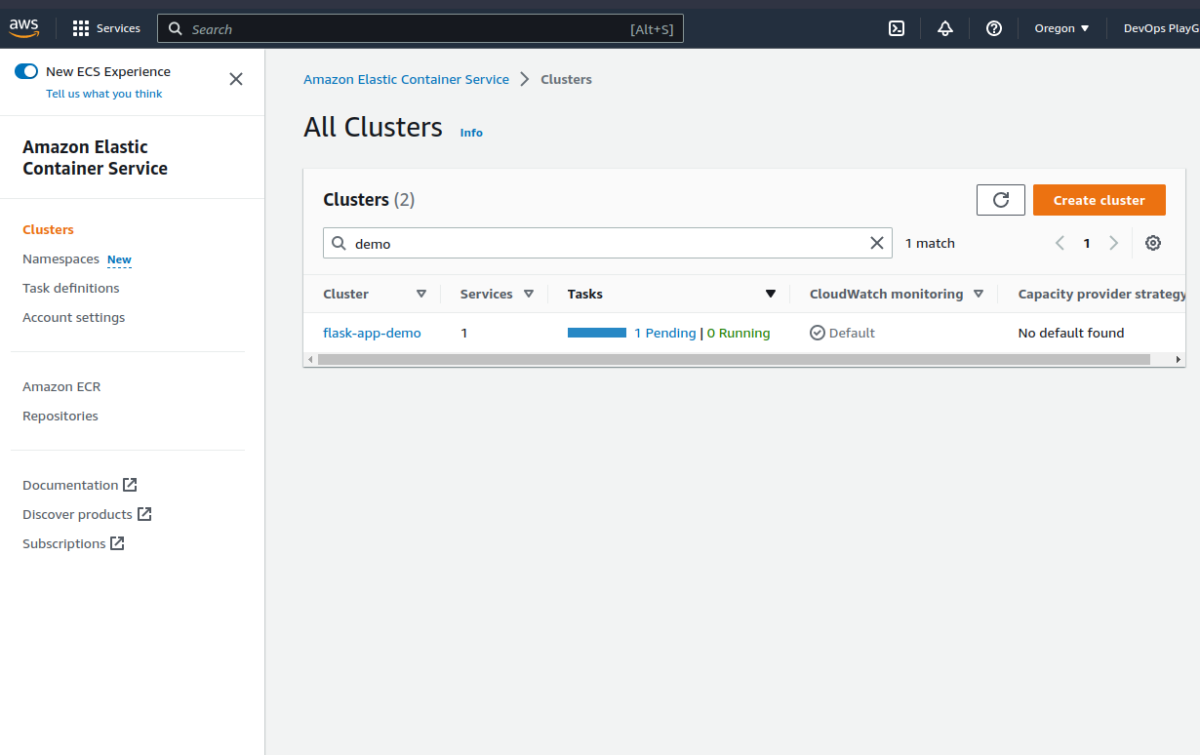The image size is (1200, 755).
Task: Refresh the clusters list
Action: pos(1000,199)
